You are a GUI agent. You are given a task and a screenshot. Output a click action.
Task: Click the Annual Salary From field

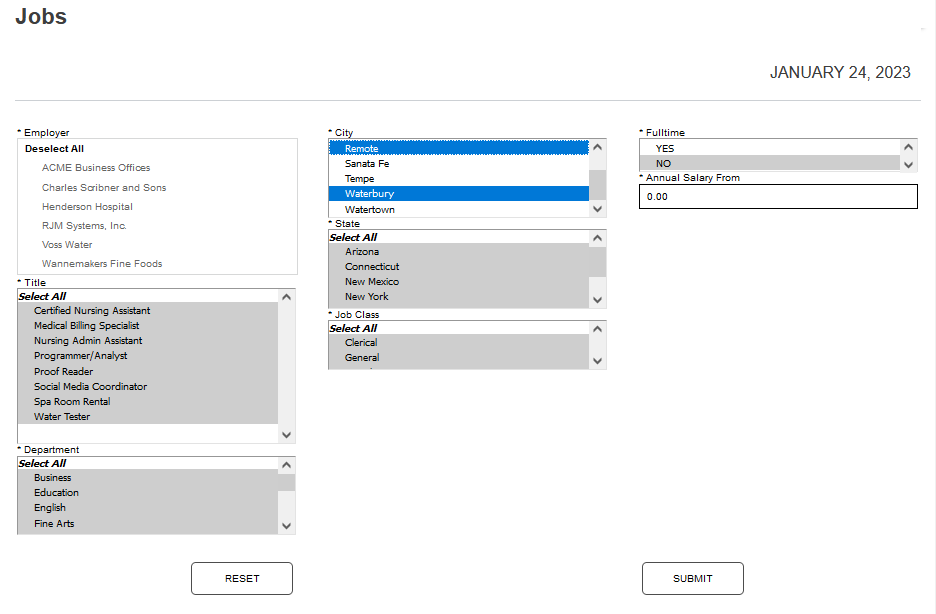tap(777, 197)
